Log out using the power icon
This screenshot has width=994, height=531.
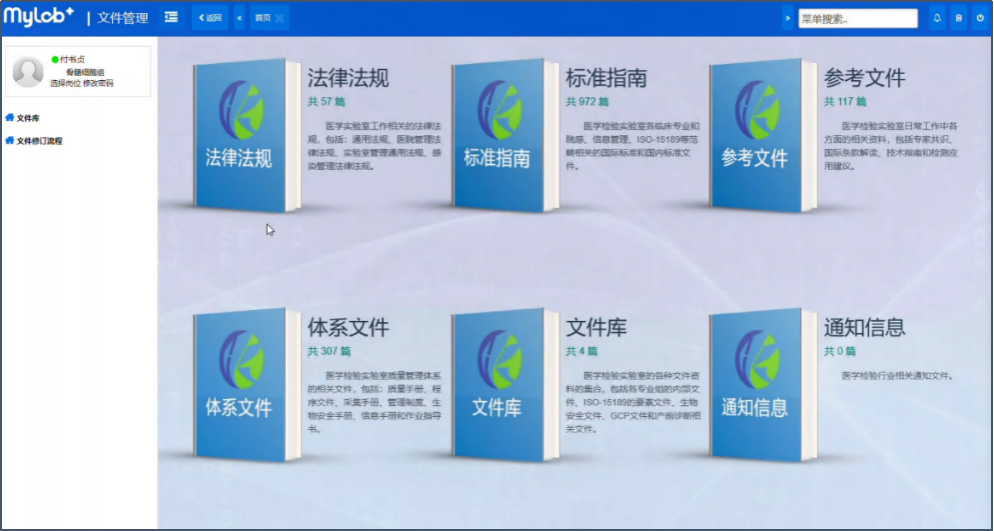[x=980, y=18]
